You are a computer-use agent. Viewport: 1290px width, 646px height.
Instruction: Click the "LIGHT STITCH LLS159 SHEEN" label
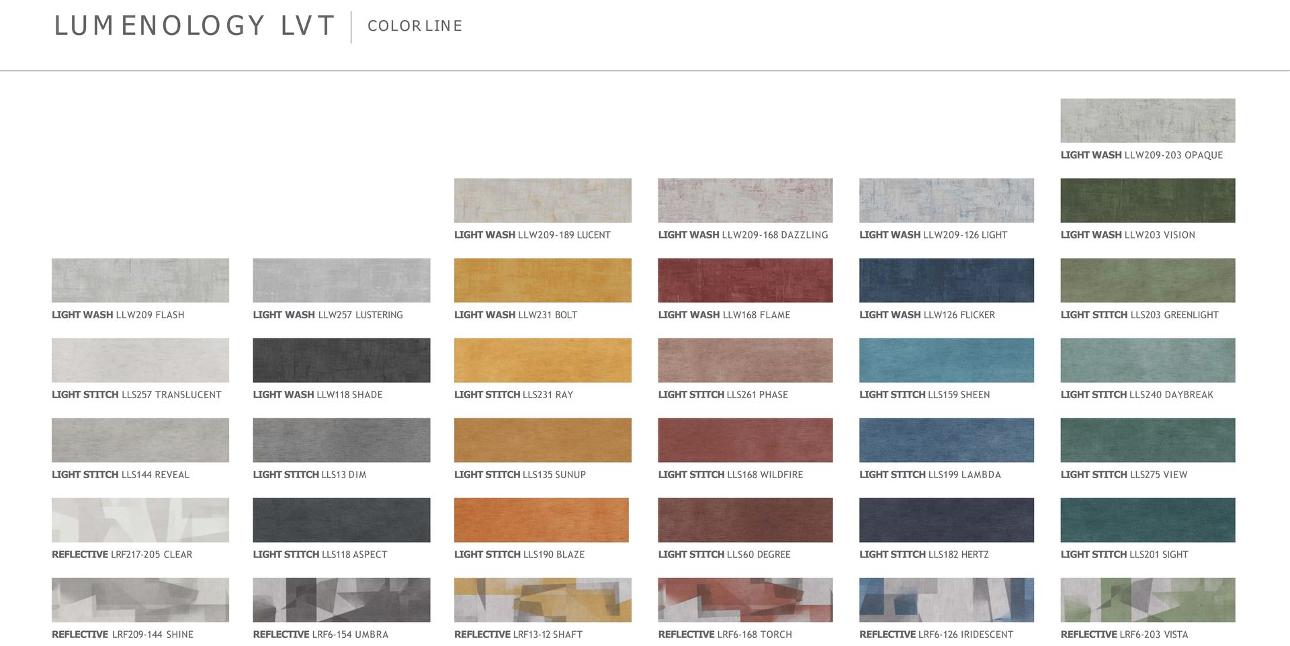tap(925, 395)
